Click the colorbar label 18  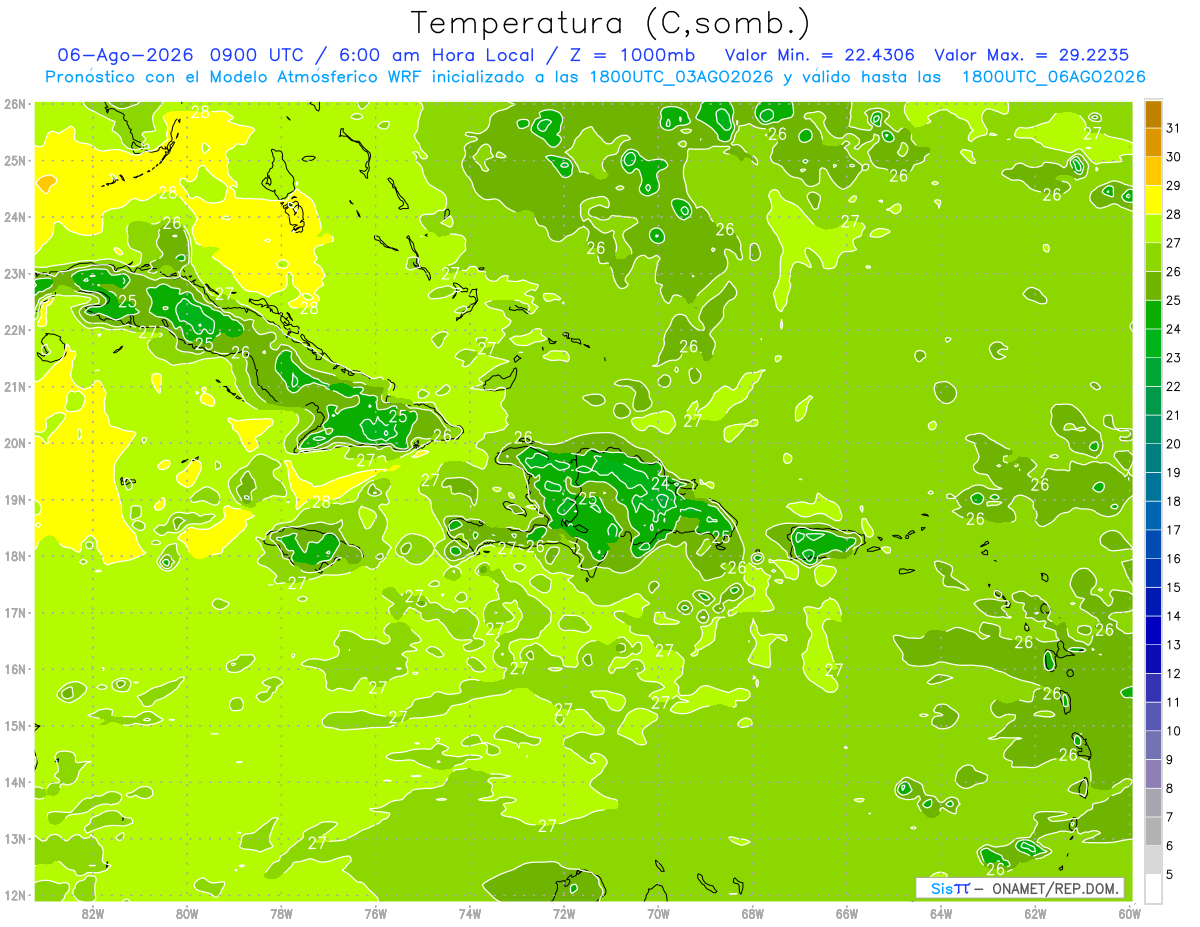click(1173, 501)
